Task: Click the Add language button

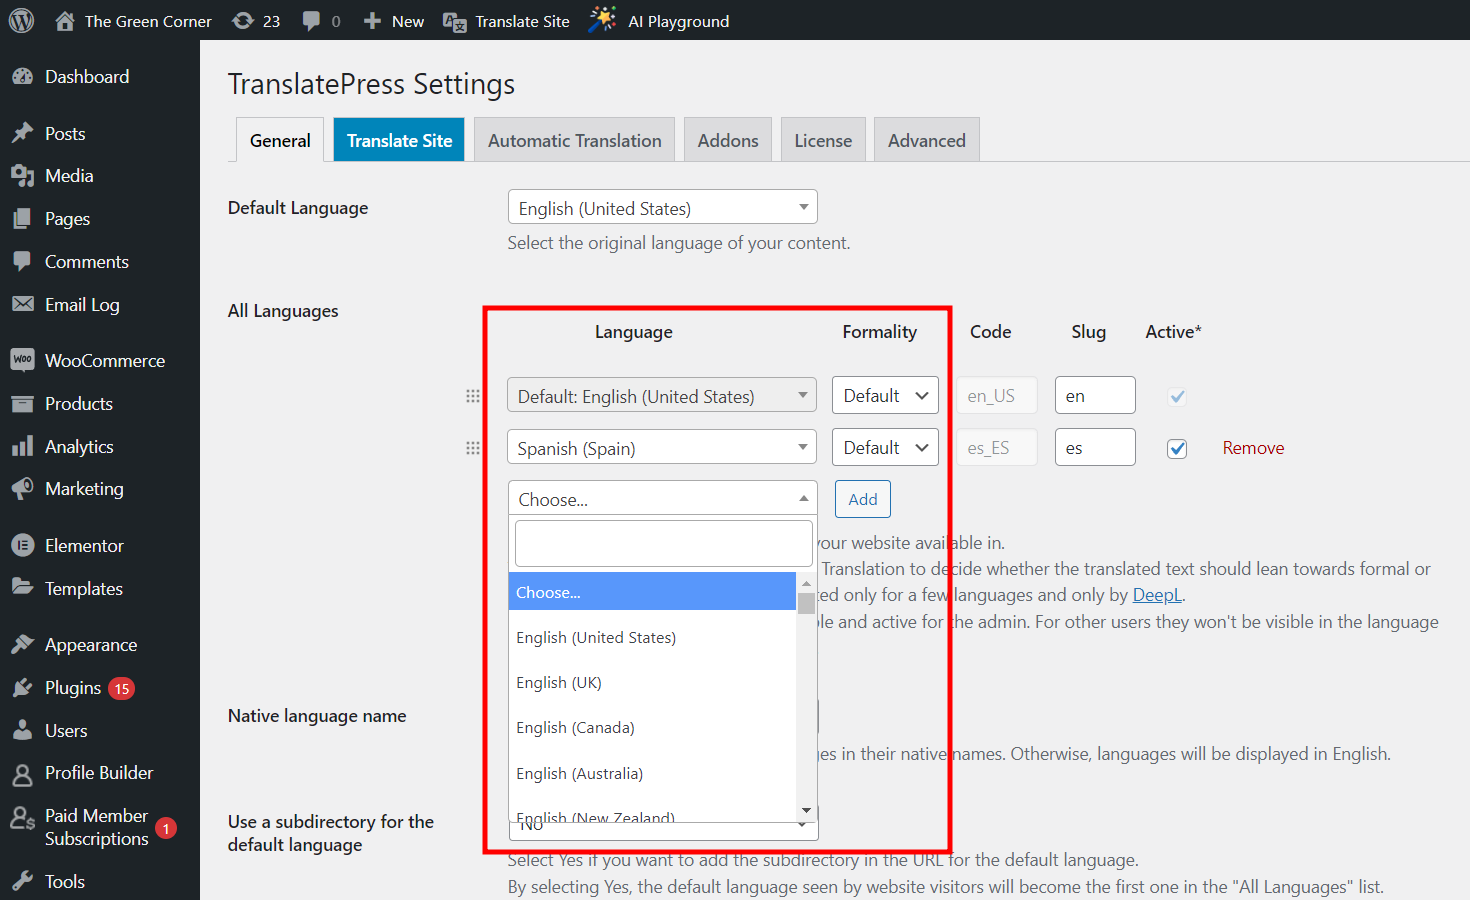Action: click(862, 498)
